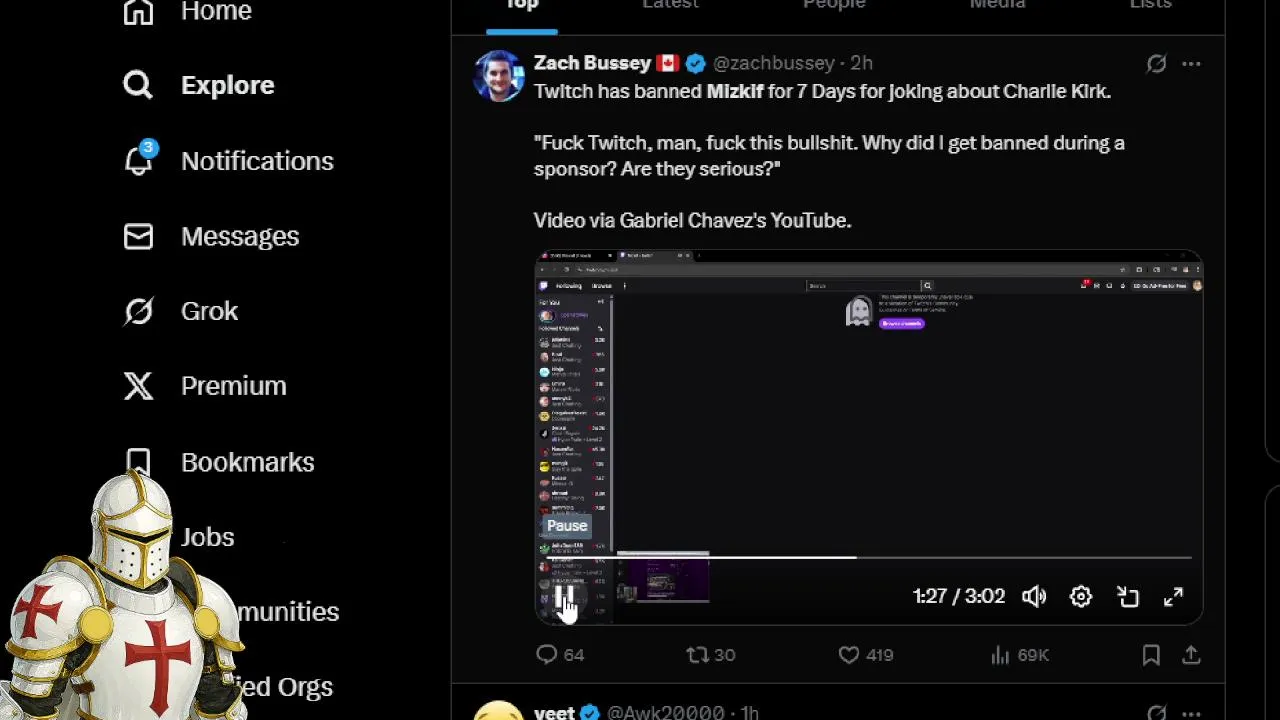Click the Grok icon on Zach Bussey's post

1156,64
